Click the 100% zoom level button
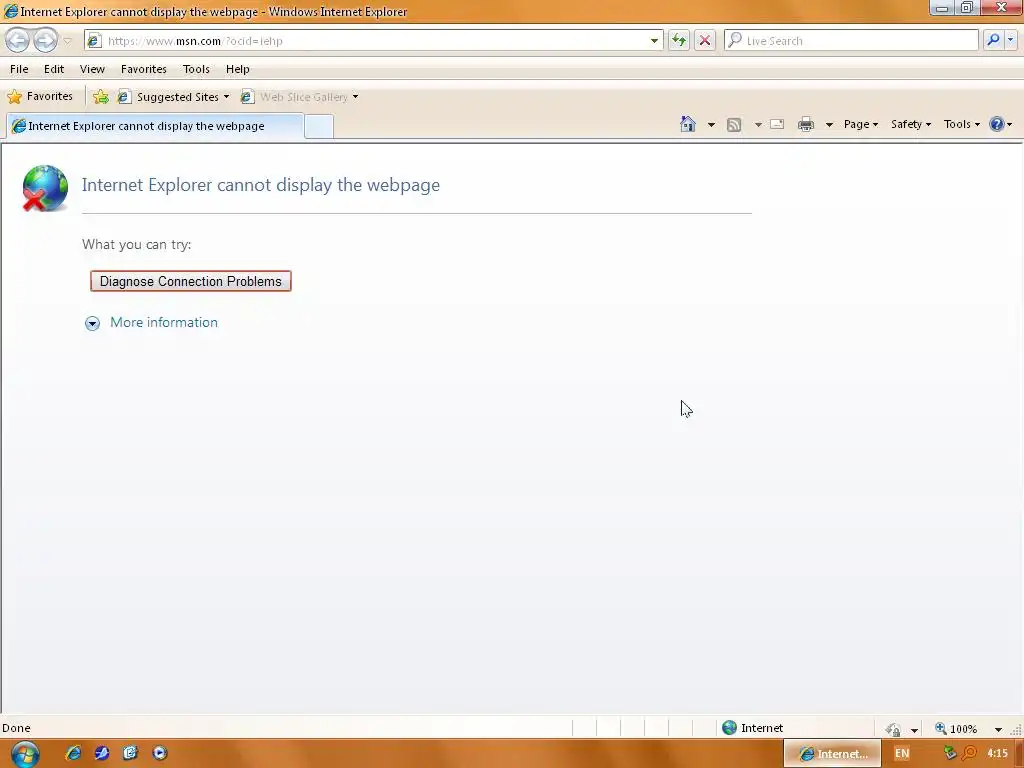The image size is (1024, 768). coord(957,729)
